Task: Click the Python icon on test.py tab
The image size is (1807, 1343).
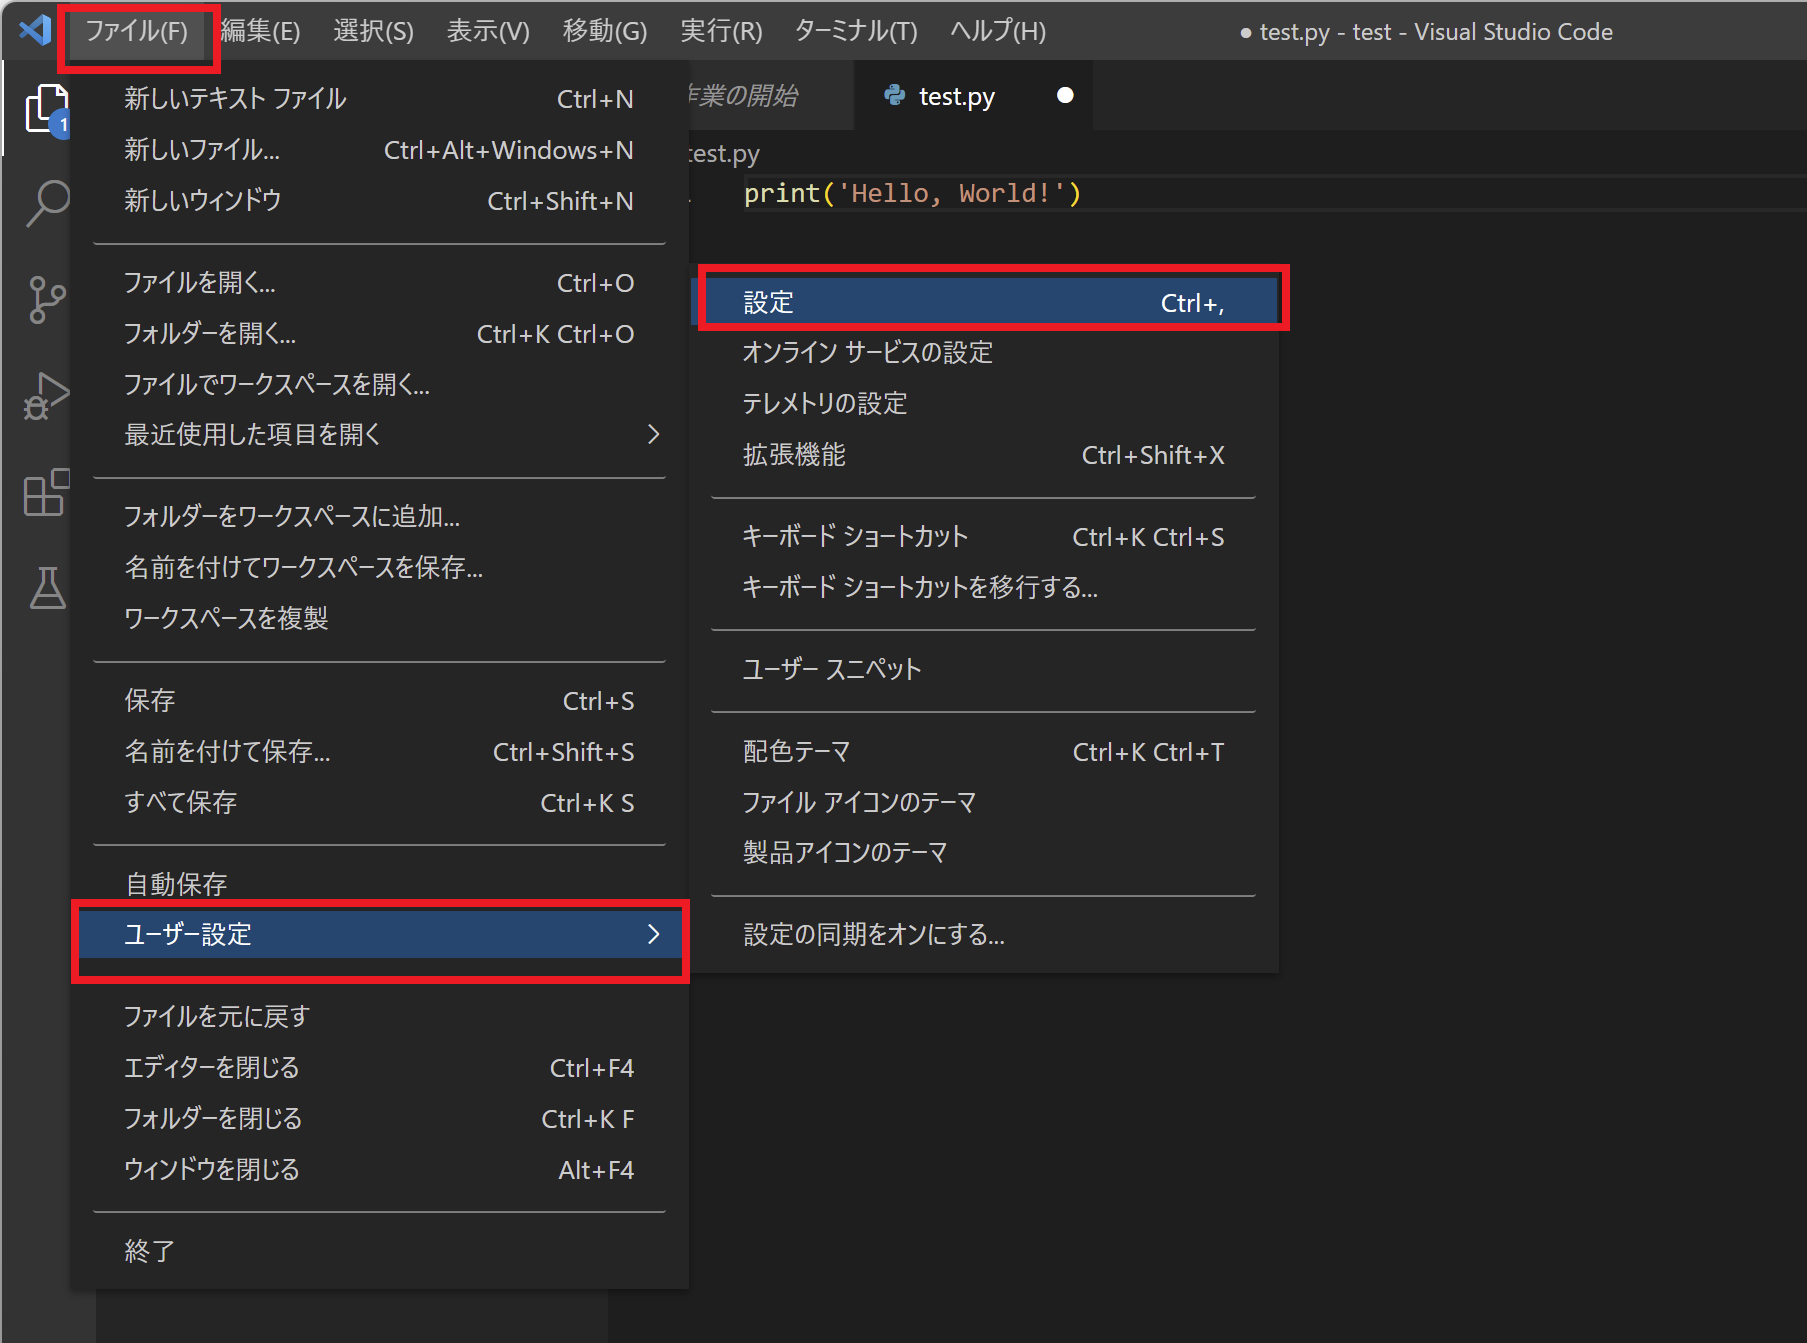Action: [x=893, y=95]
